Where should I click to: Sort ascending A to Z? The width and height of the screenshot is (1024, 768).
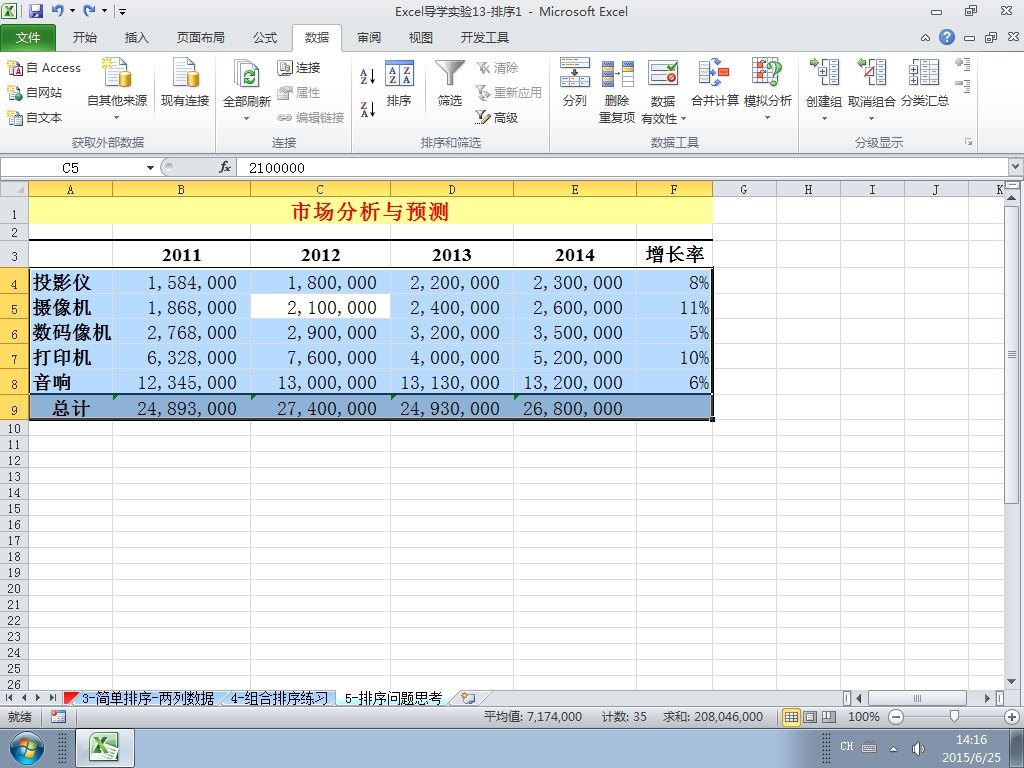[368, 76]
